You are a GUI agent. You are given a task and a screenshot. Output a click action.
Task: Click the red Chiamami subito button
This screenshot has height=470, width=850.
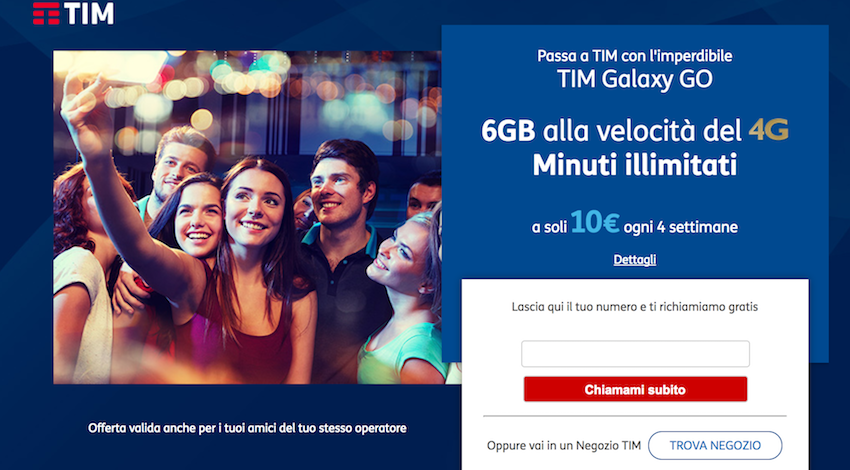click(635, 389)
